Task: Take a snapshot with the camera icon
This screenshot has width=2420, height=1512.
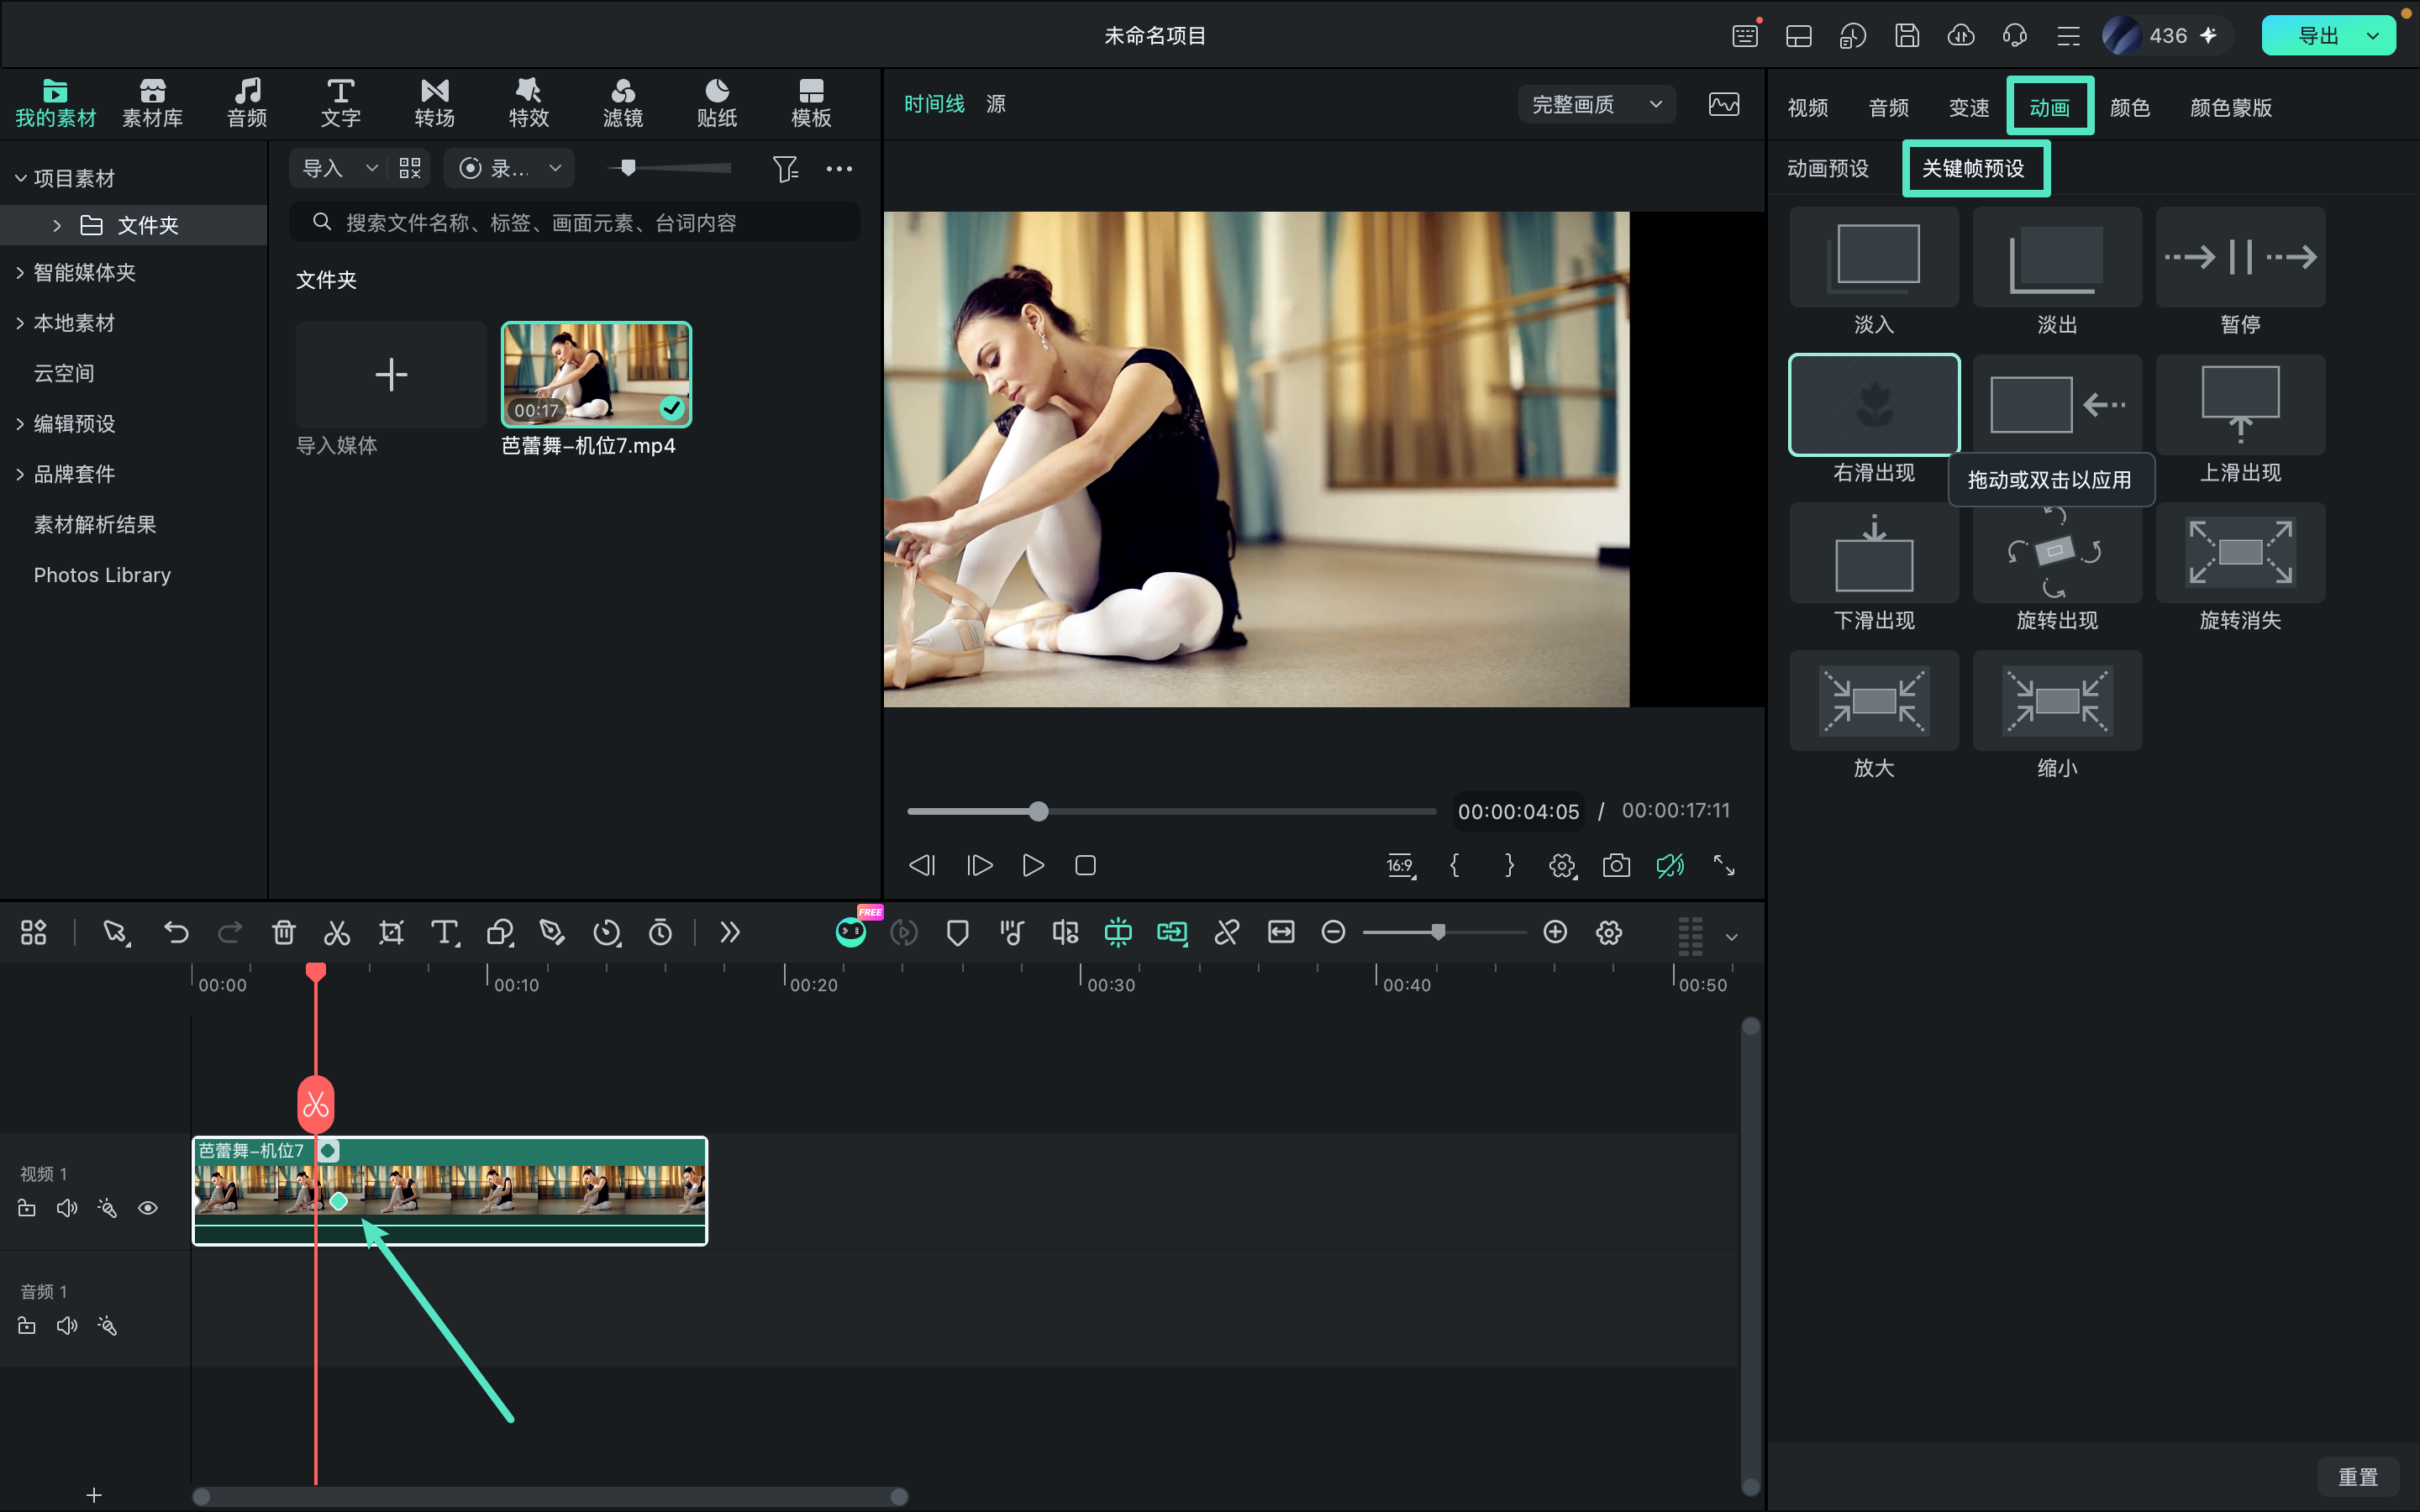Action: pyautogui.click(x=1616, y=866)
